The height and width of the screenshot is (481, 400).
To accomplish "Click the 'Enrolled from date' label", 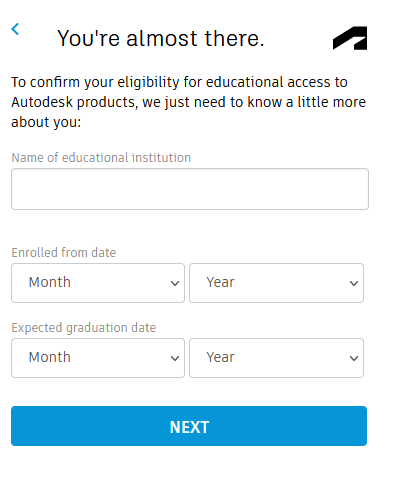I will click(64, 253).
